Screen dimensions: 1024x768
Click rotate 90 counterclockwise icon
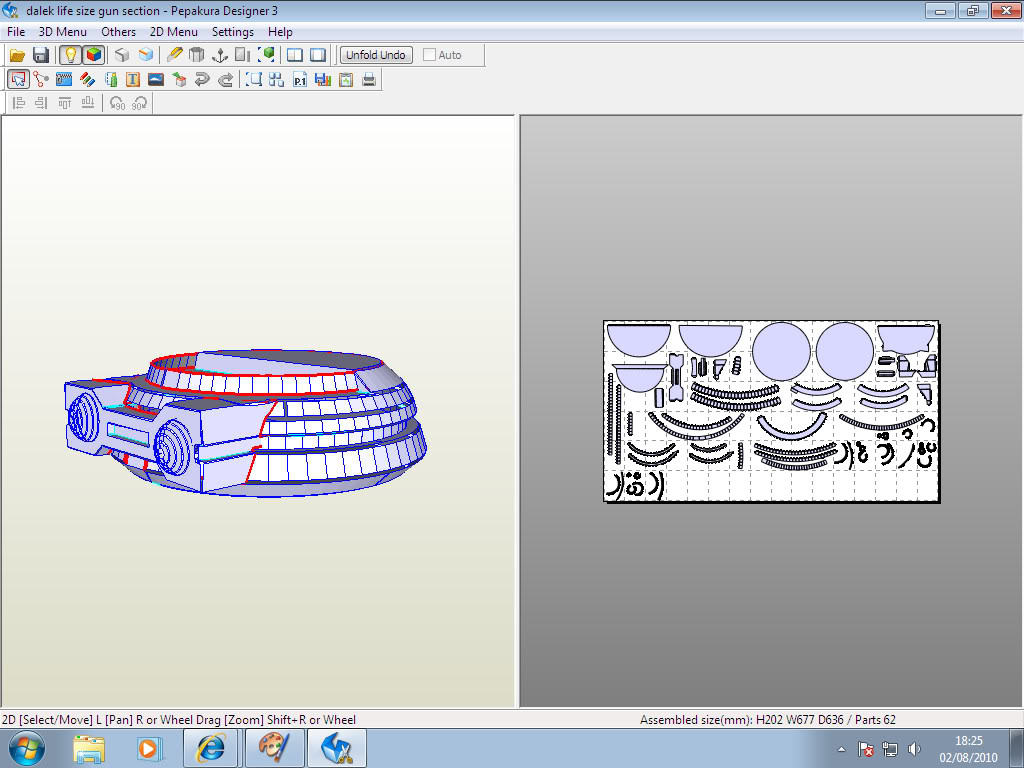(x=117, y=103)
